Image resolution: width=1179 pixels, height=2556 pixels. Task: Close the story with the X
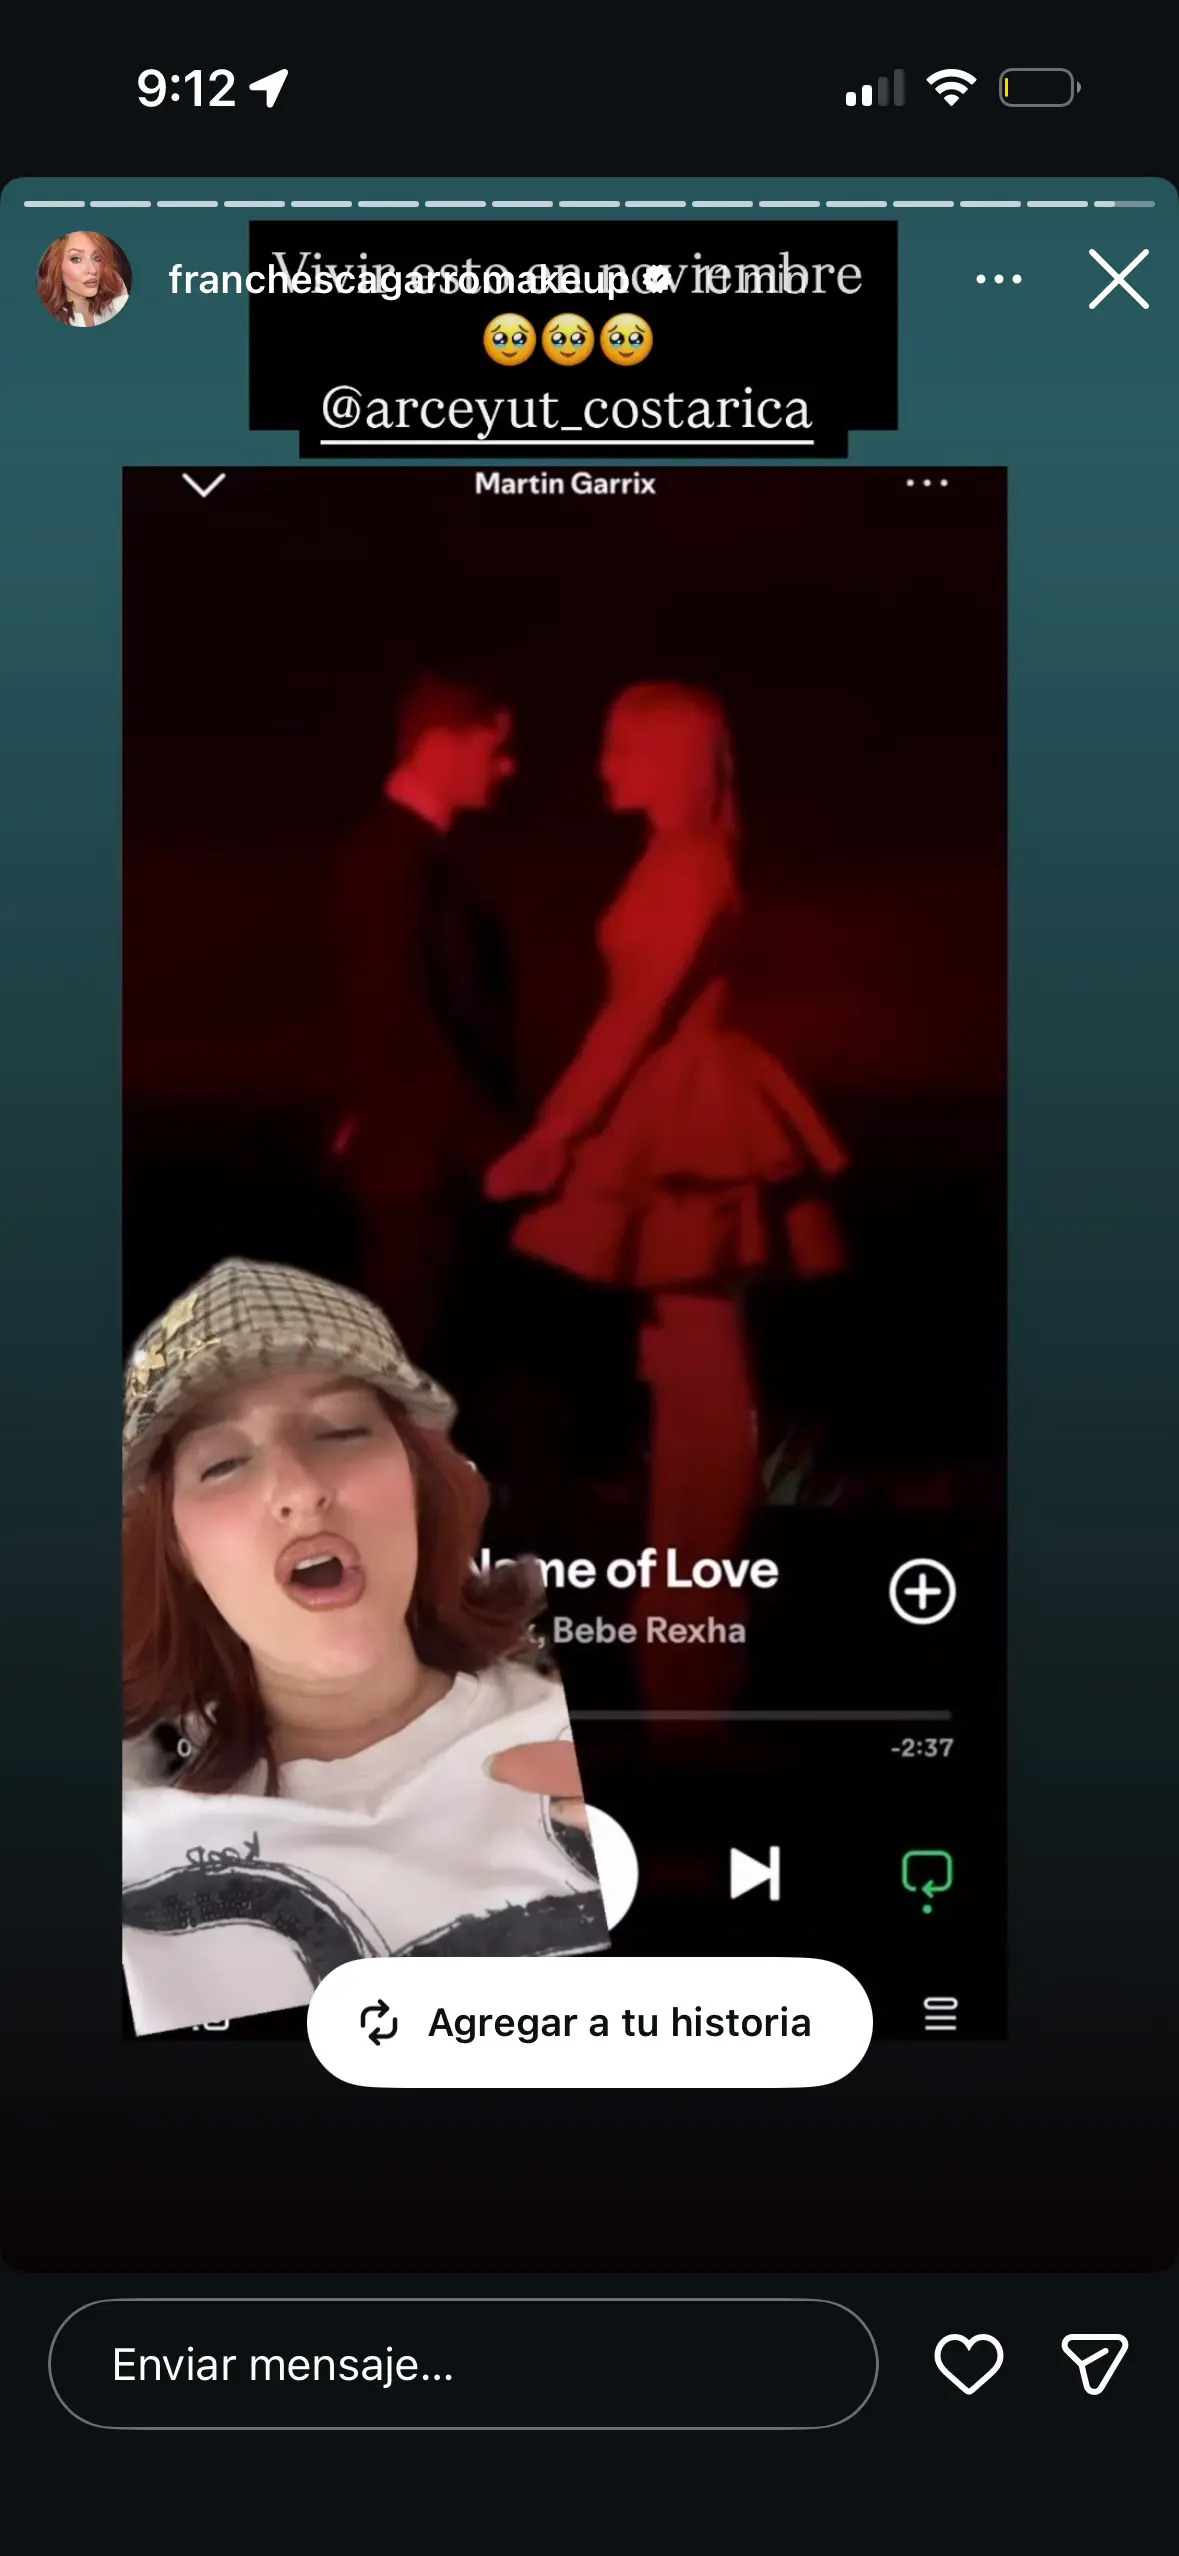1118,279
